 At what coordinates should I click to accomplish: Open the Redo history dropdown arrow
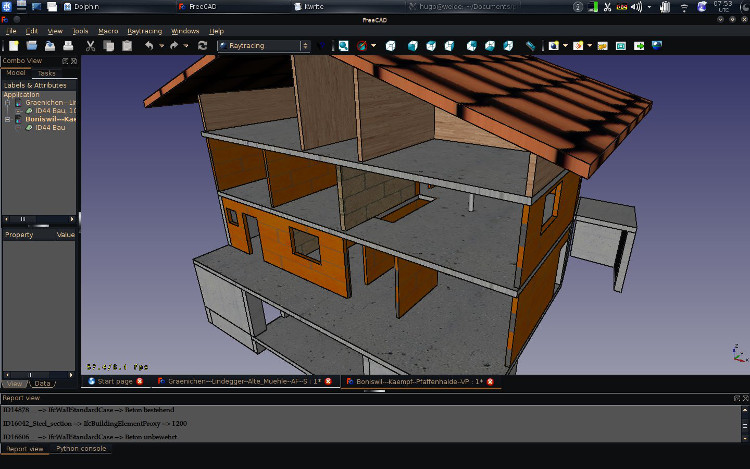[186, 46]
